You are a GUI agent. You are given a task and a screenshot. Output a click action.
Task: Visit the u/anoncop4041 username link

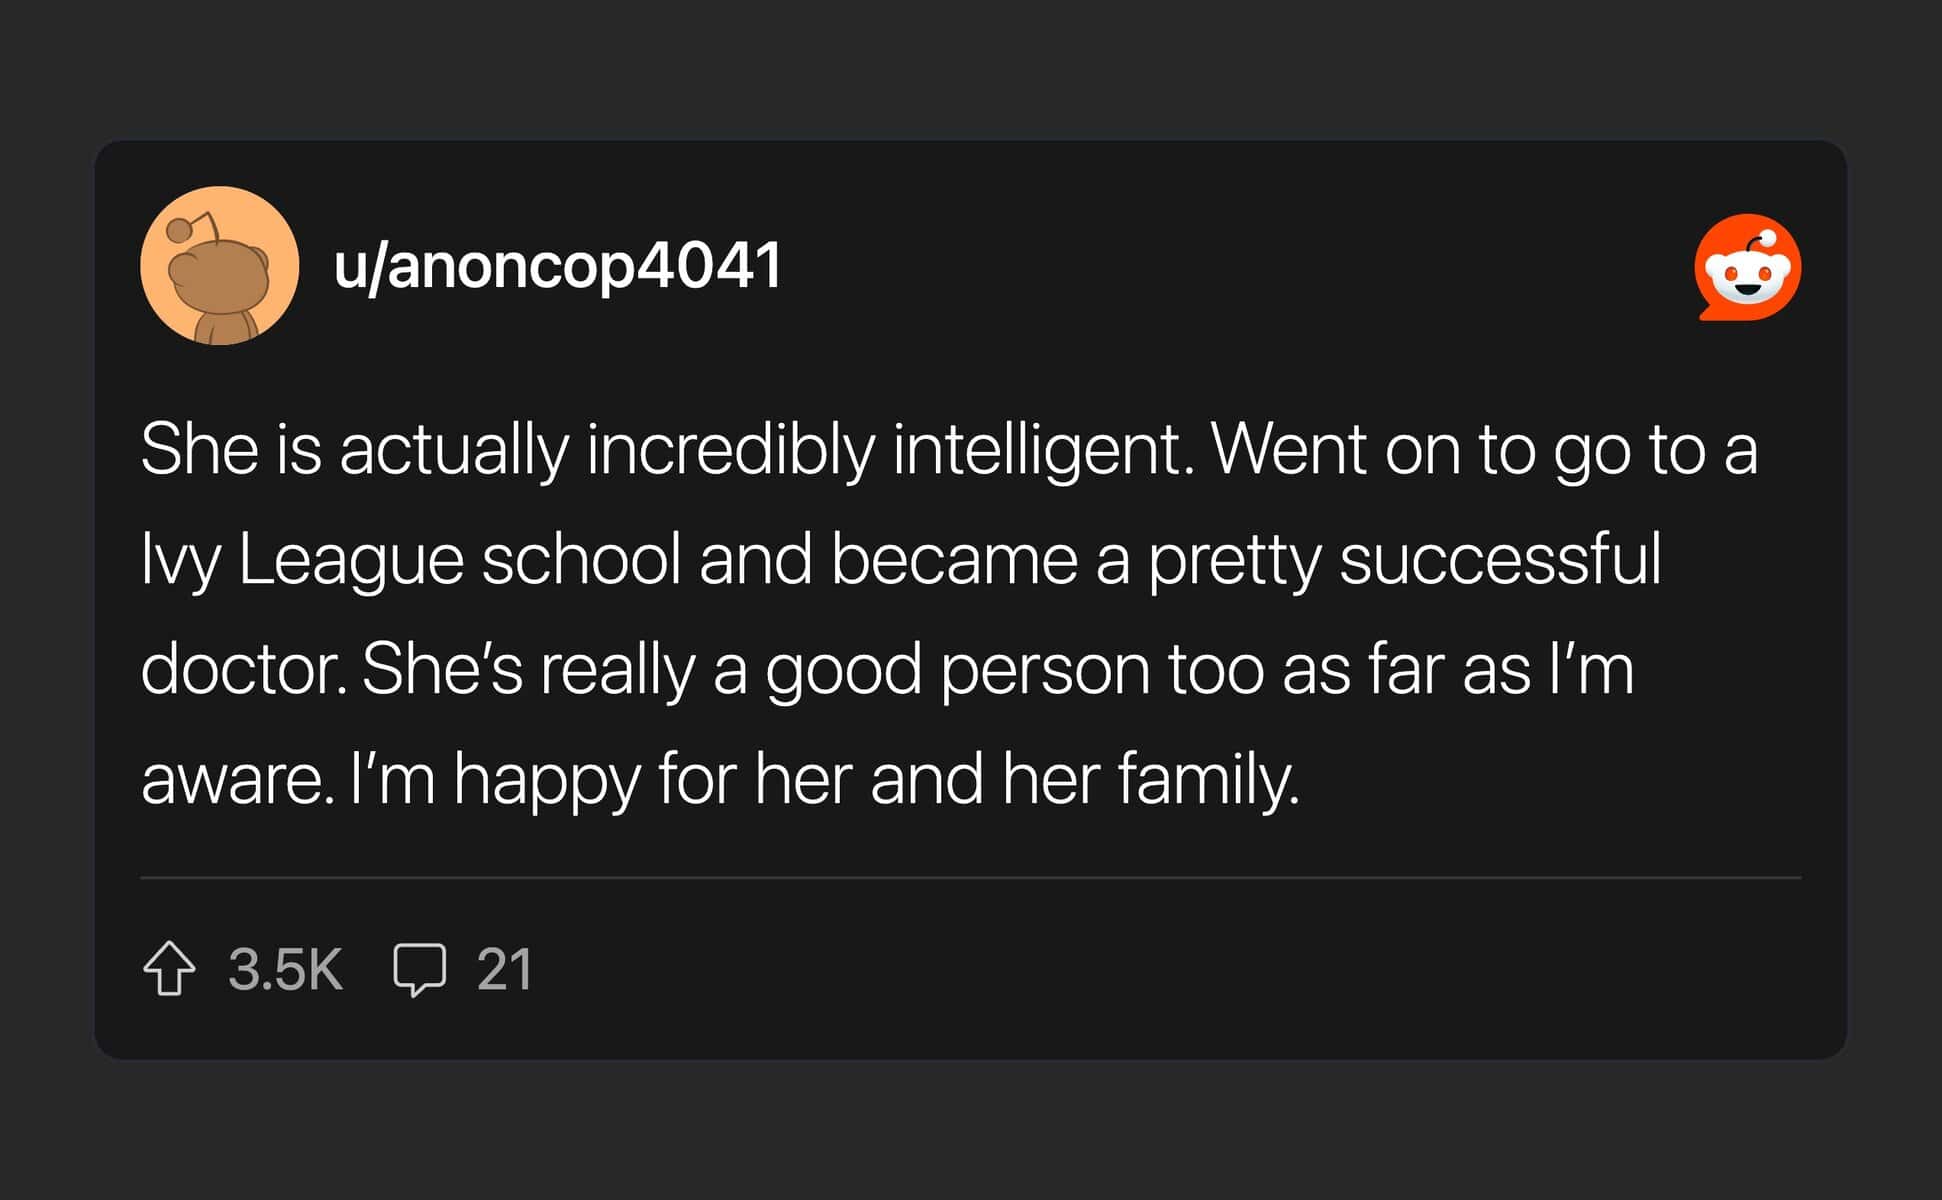pos(557,266)
